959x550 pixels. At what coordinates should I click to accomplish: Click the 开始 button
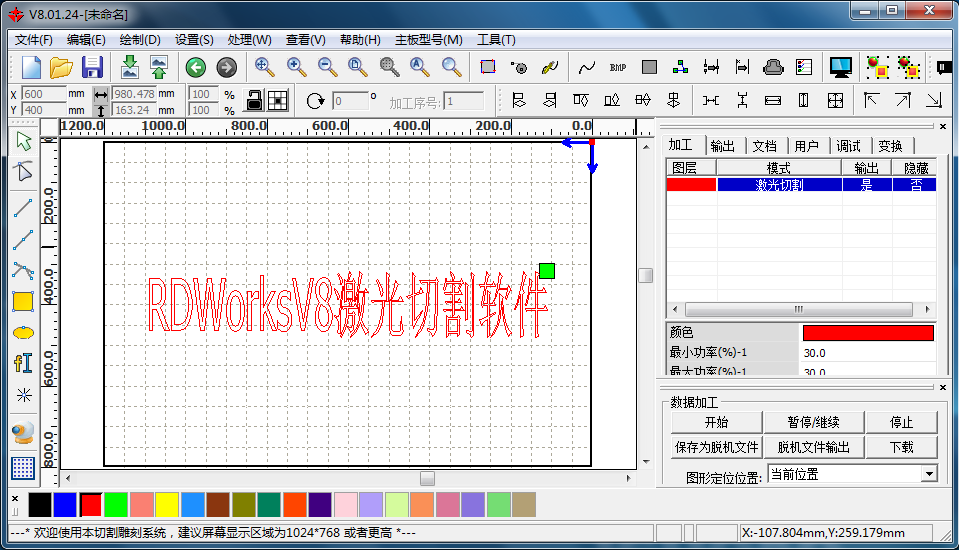click(x=716, y=422)
